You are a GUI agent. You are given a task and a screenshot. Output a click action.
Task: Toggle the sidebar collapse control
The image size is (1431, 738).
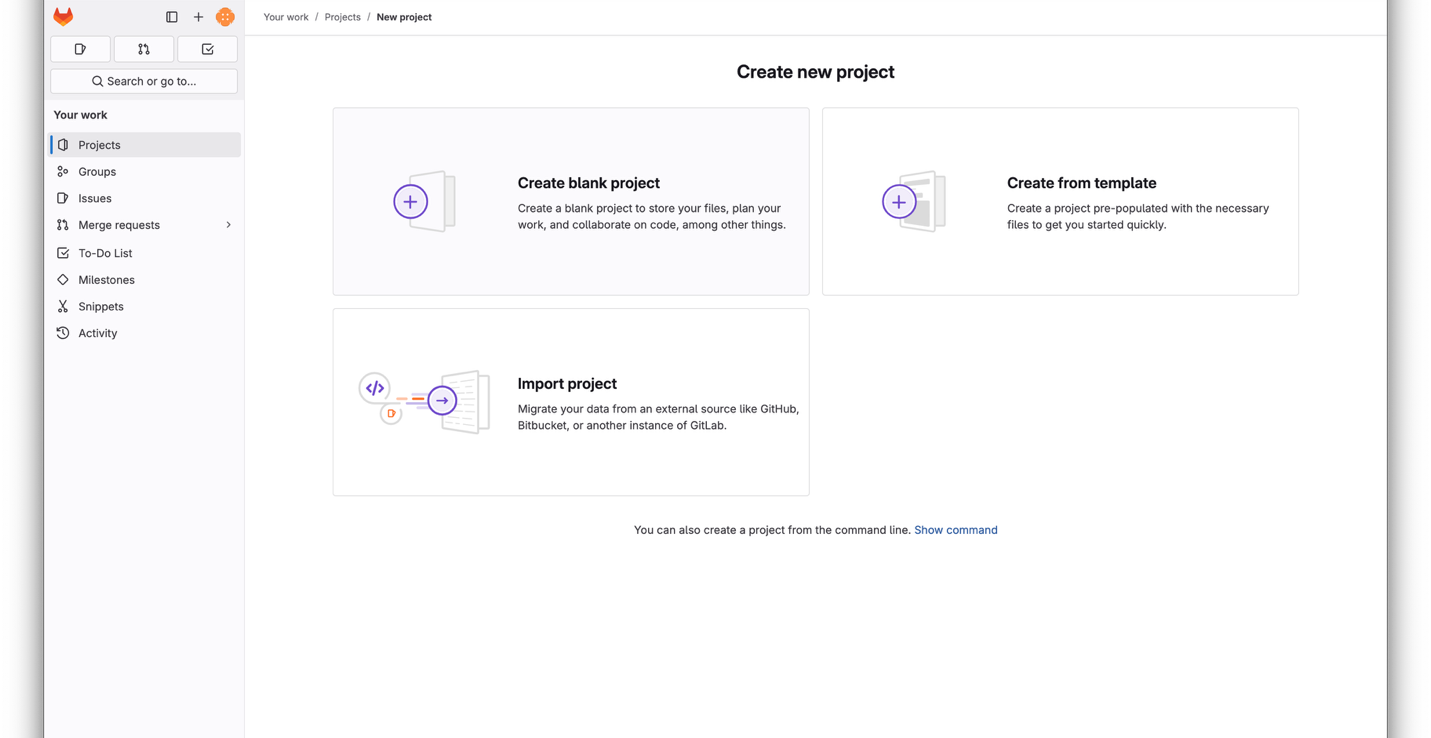coord(172,16)
